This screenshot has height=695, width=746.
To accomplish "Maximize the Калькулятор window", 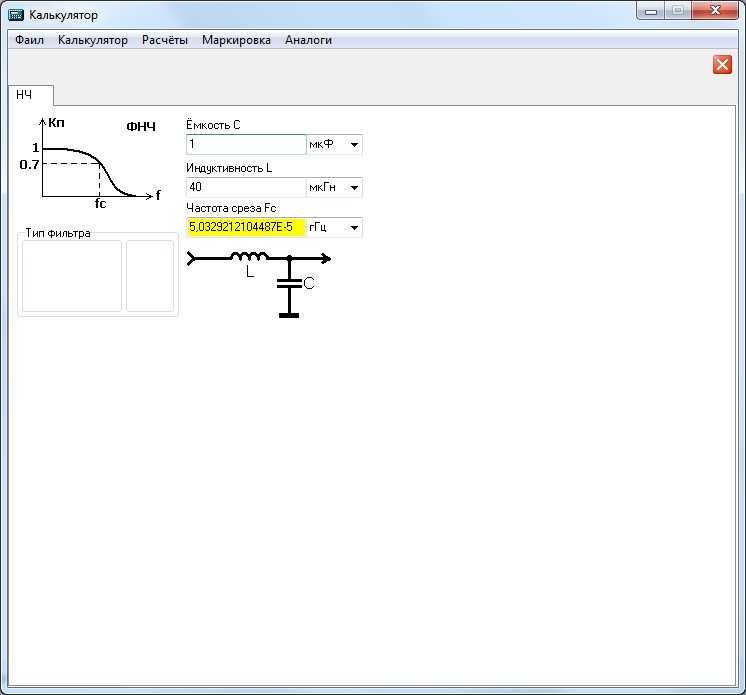I will [677, 11].
